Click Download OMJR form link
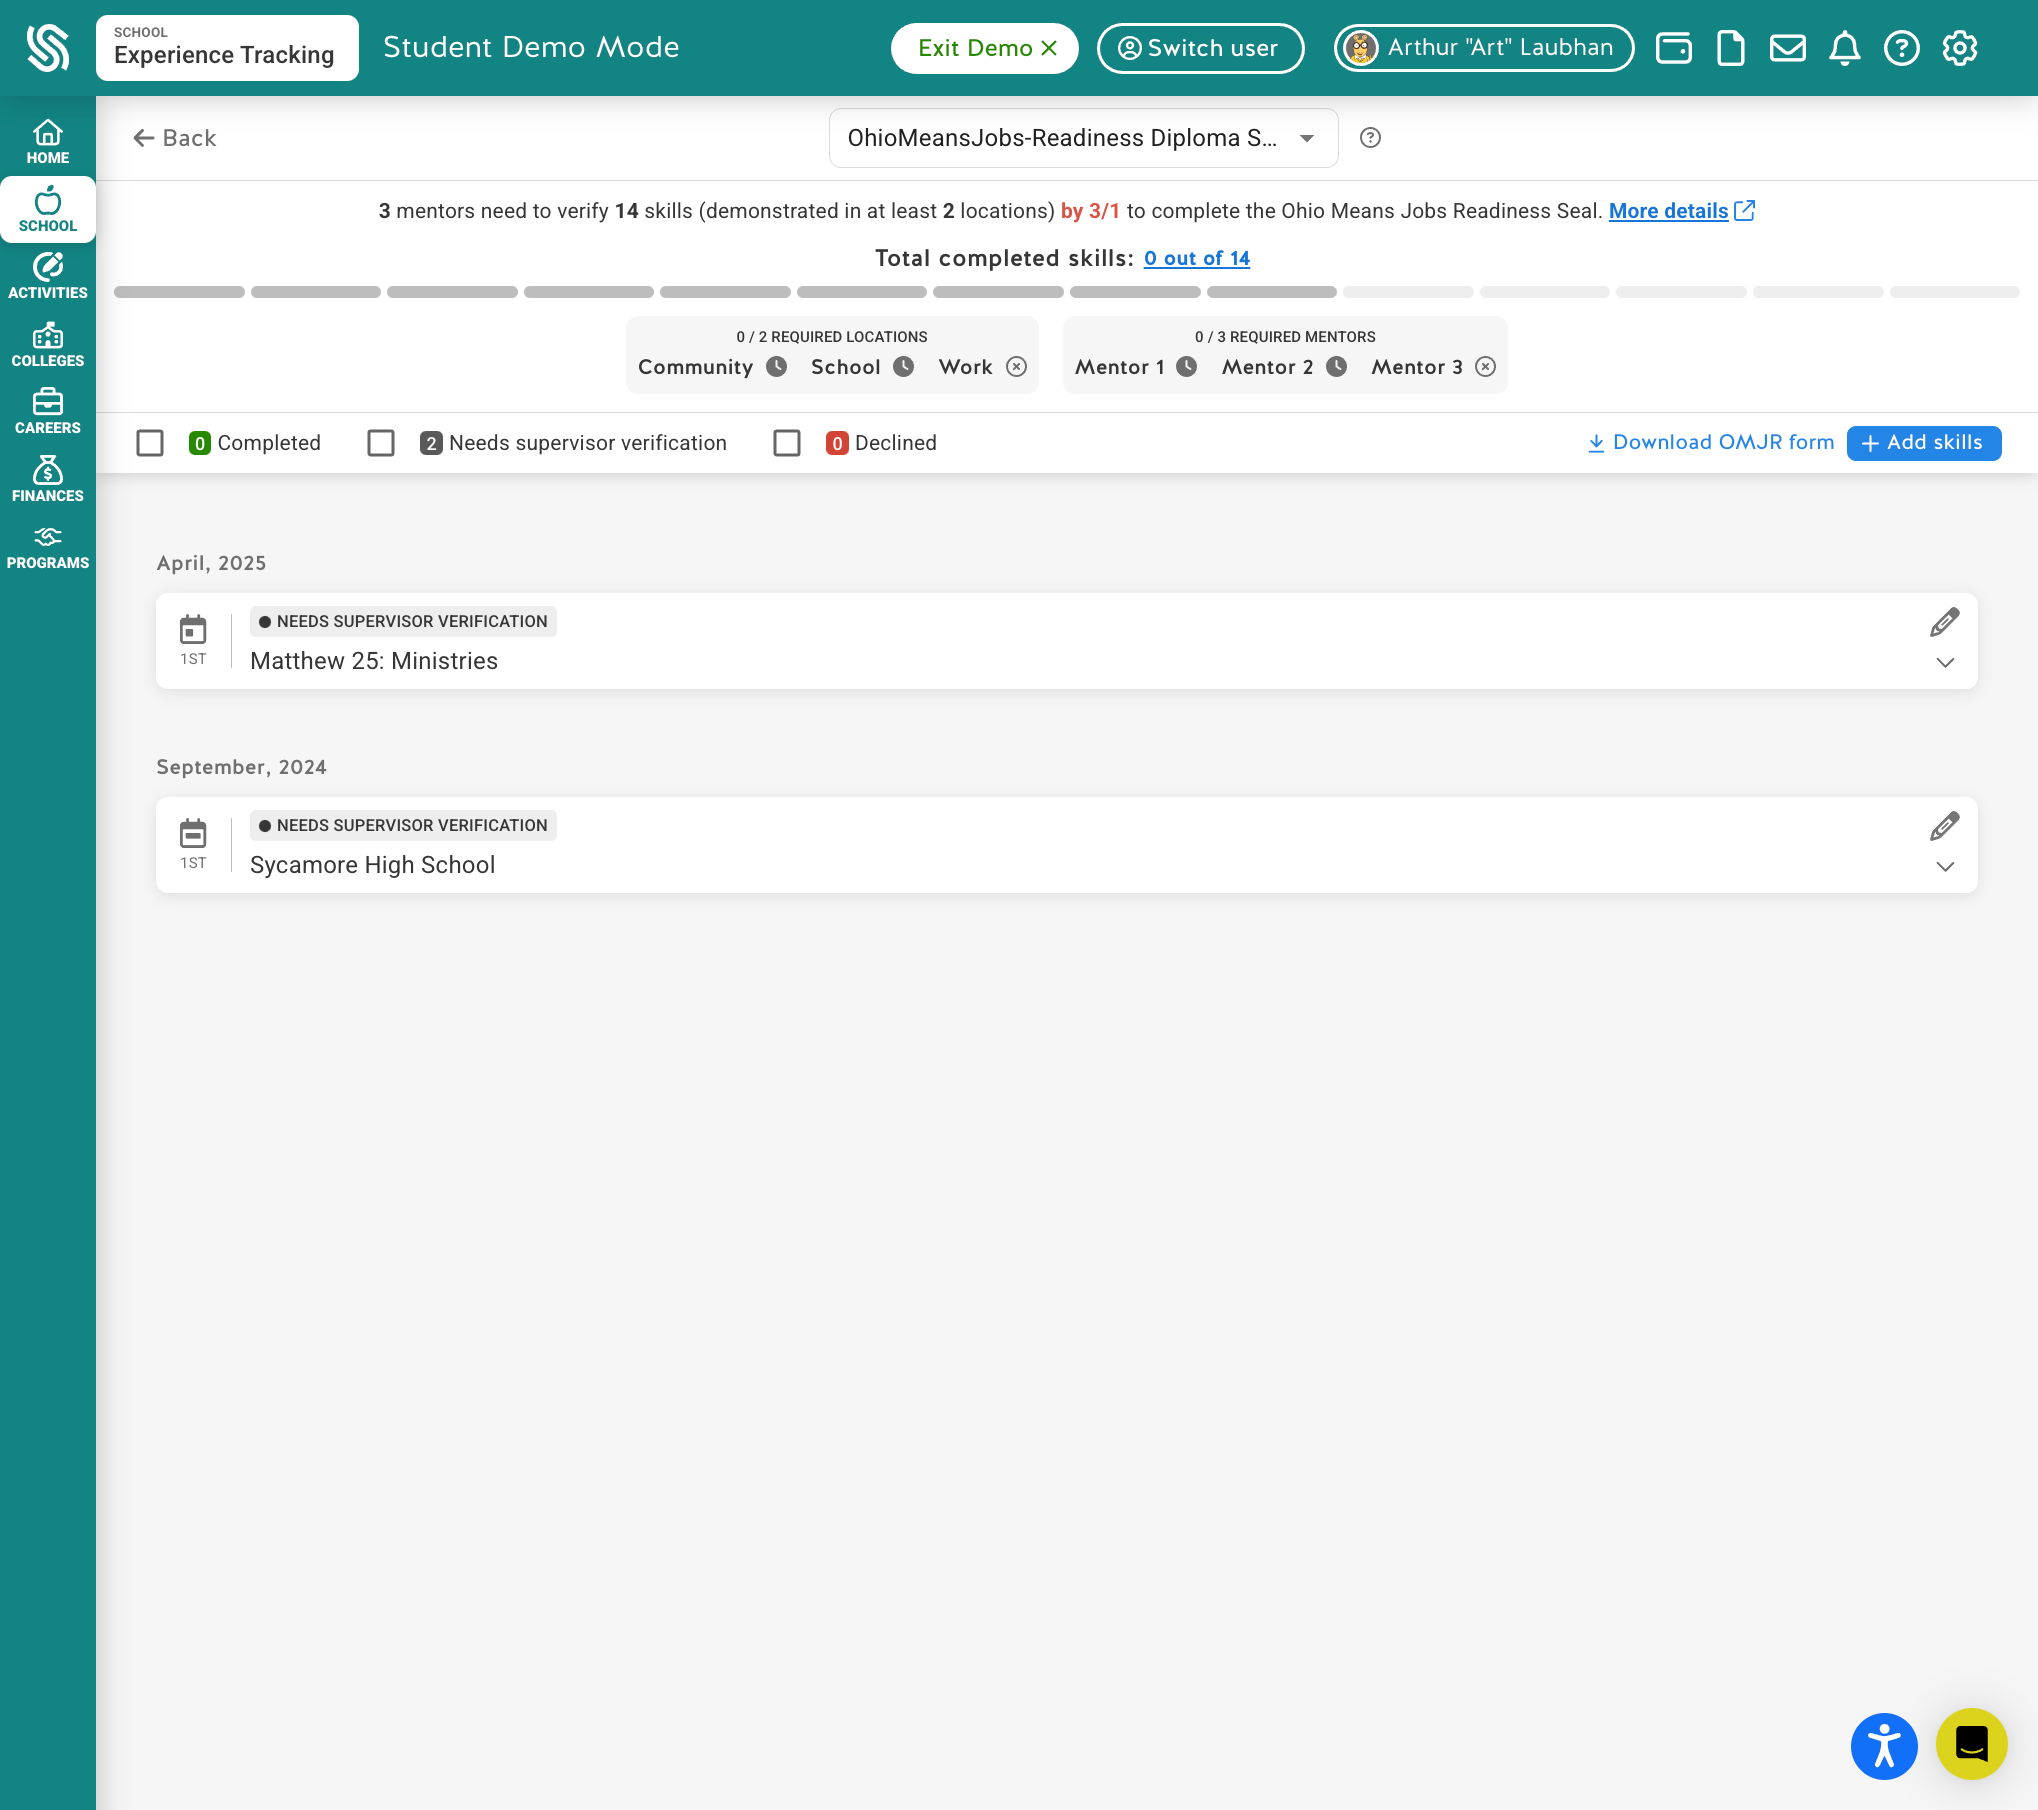The height and width of the screenshot is (1810, 2038). pyautogui.click(x=1711, y=442)
